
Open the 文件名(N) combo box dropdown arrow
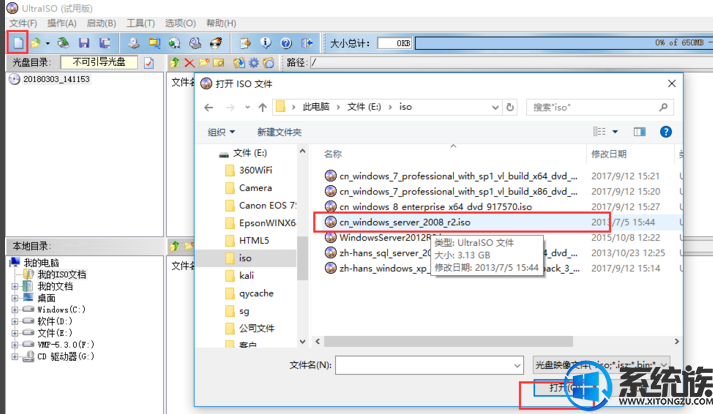(517, 365)
